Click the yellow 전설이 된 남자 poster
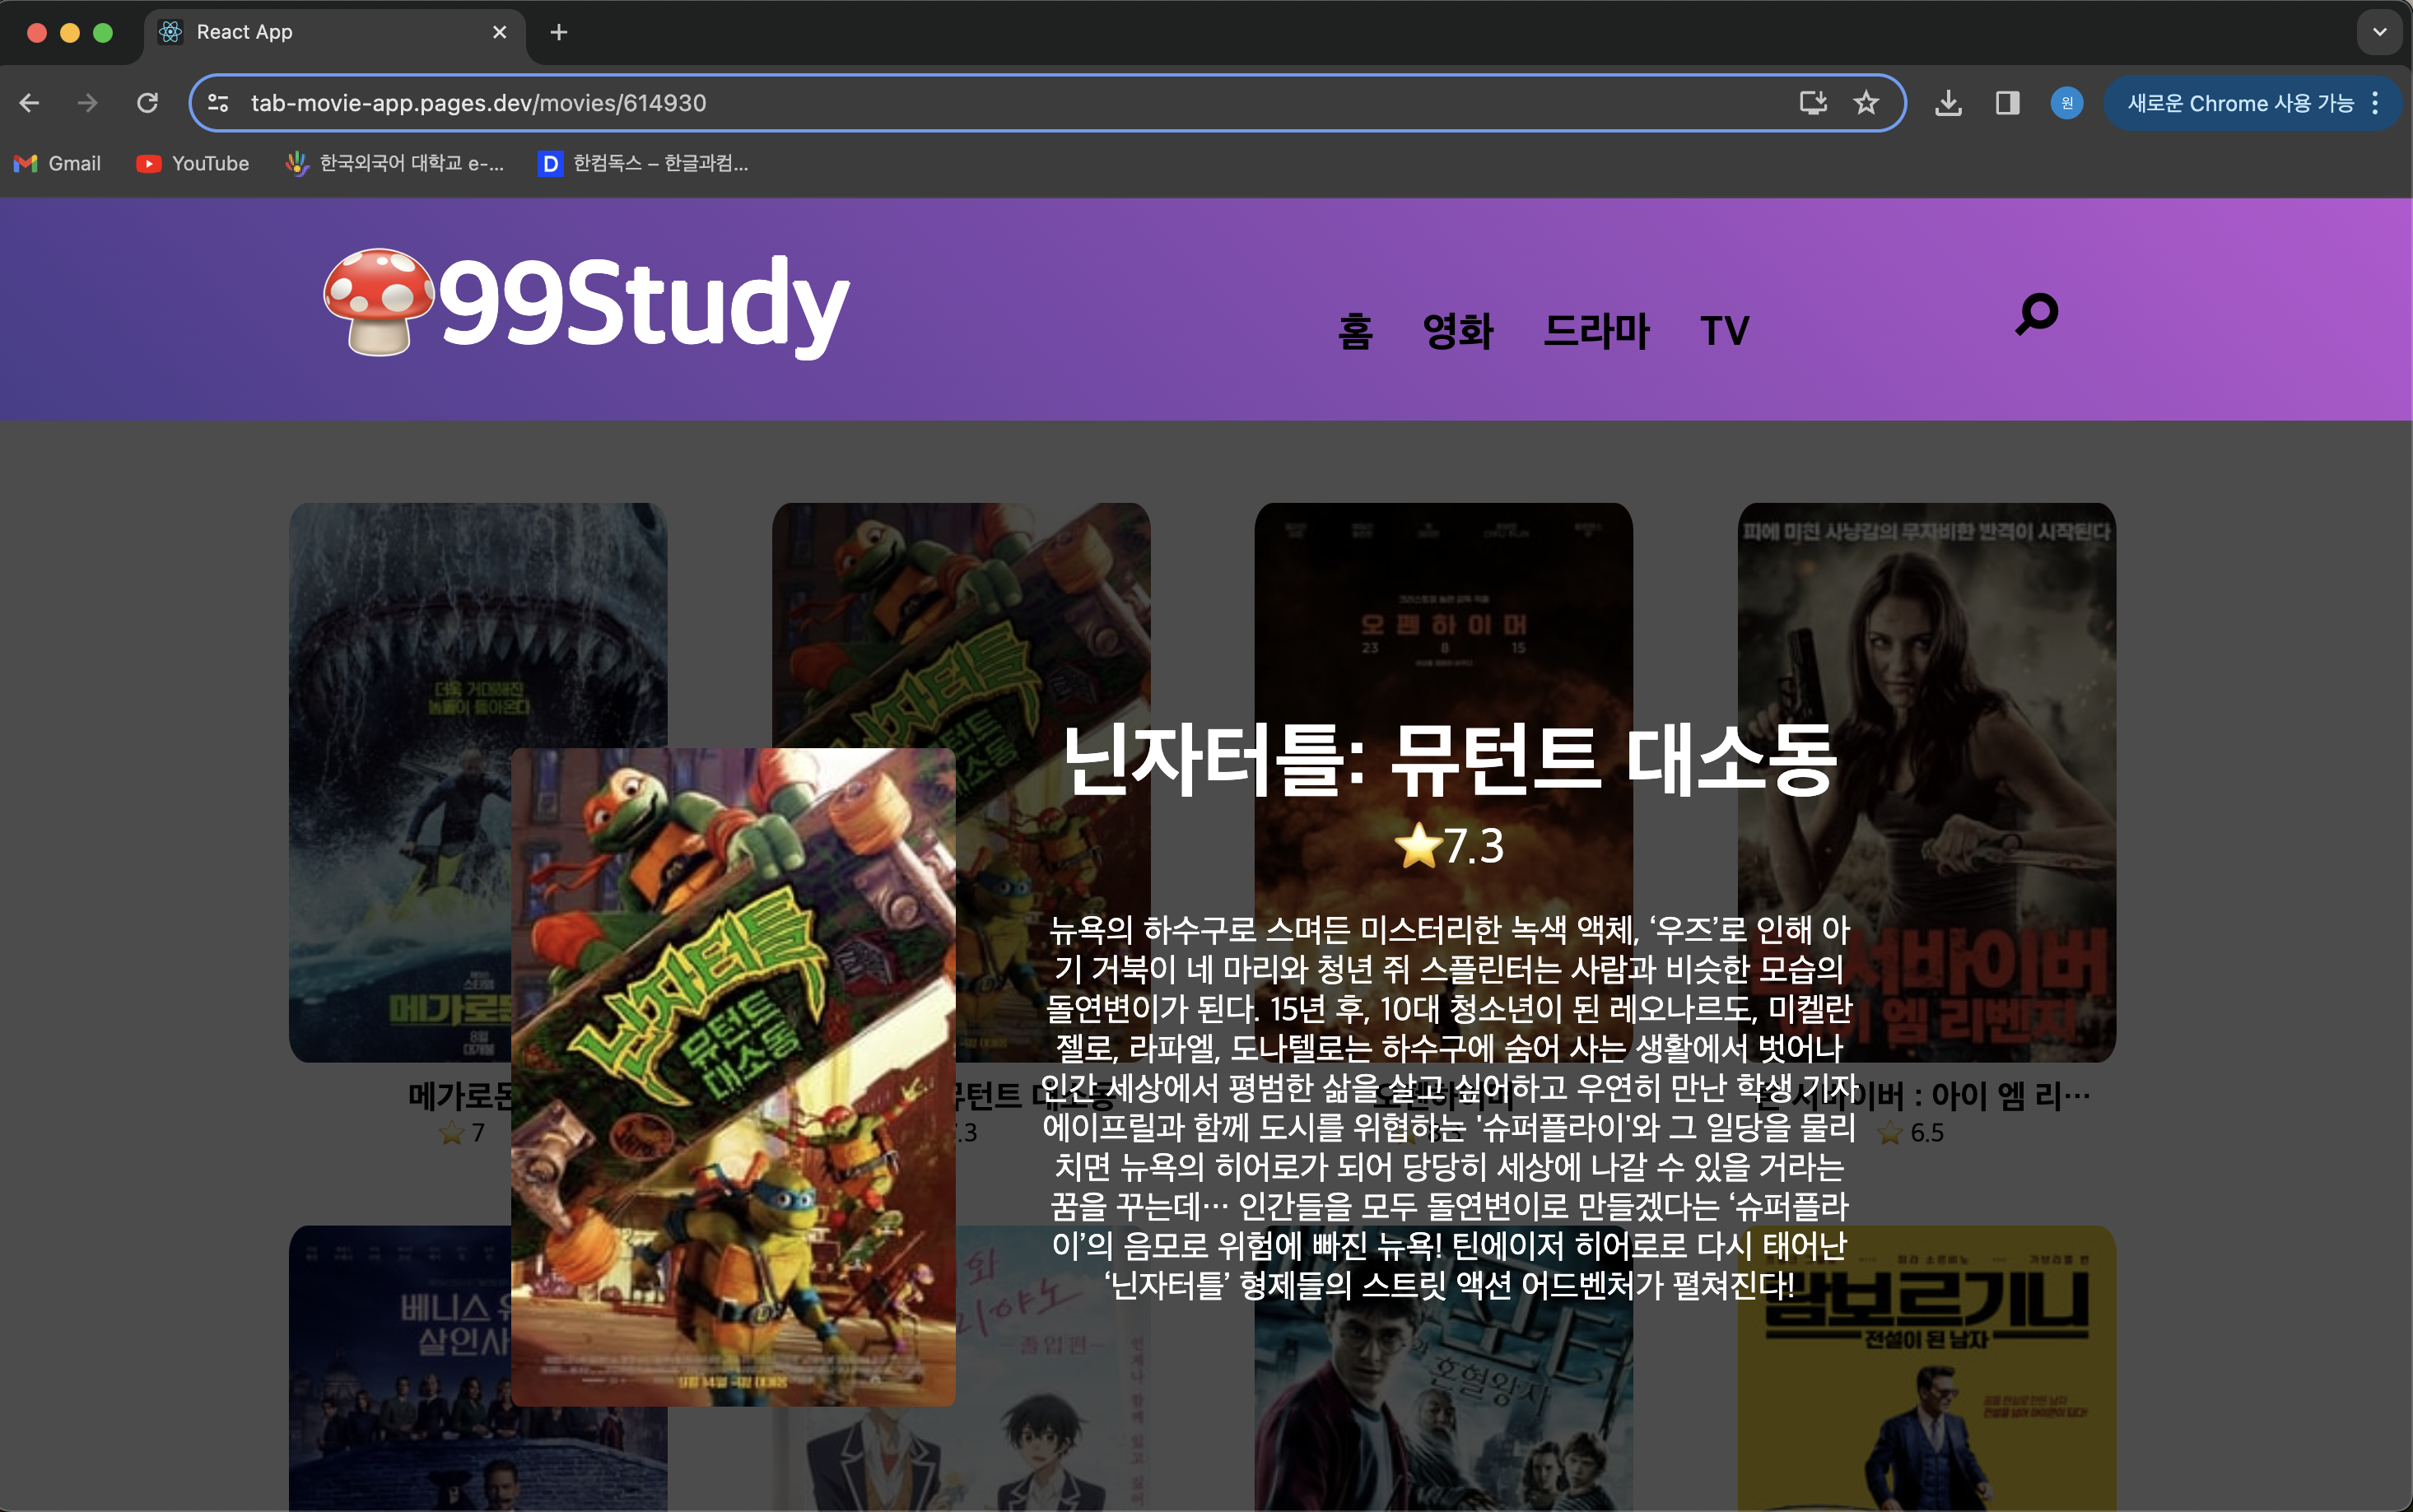Image resolution: width=2413 pixels, height=1512 pixels. click(1926, 1369)
